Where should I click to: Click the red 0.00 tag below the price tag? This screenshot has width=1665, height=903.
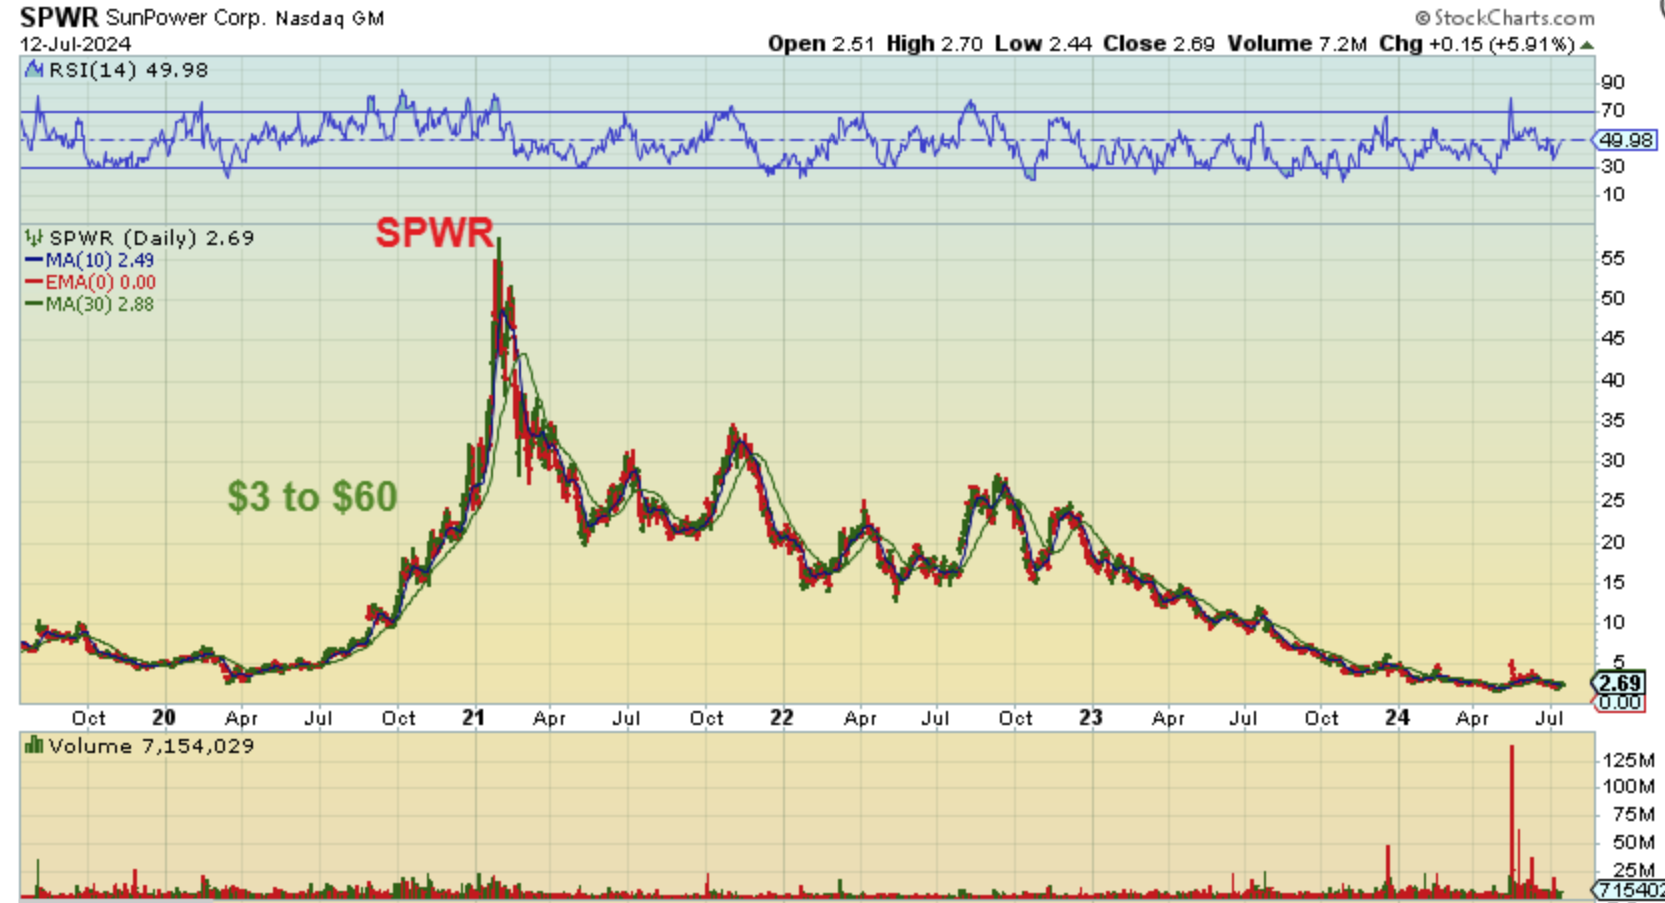click(x=1619, y=702)
